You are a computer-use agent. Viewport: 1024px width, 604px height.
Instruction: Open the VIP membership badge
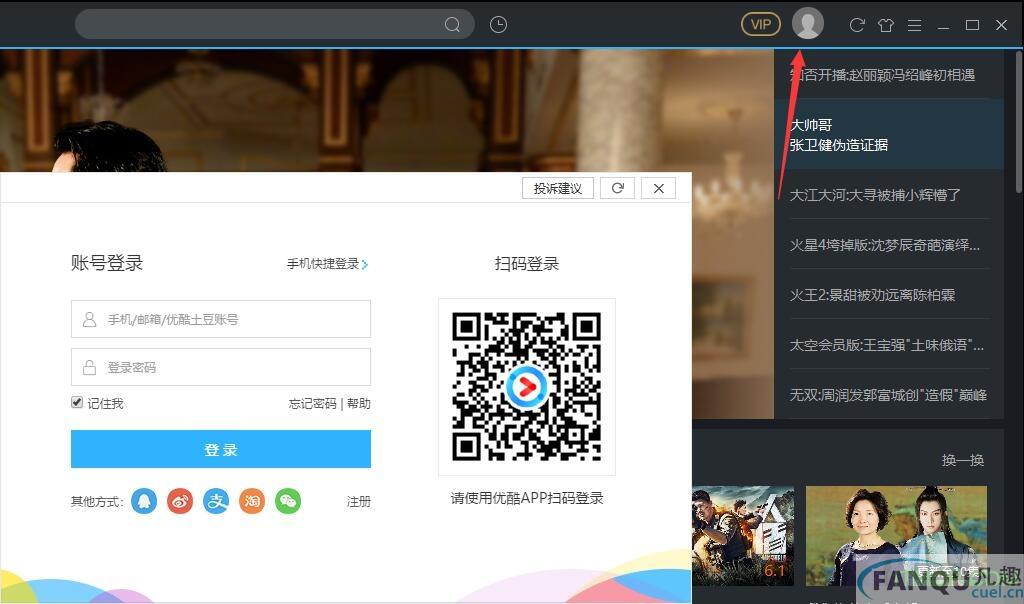coord(761,25)
